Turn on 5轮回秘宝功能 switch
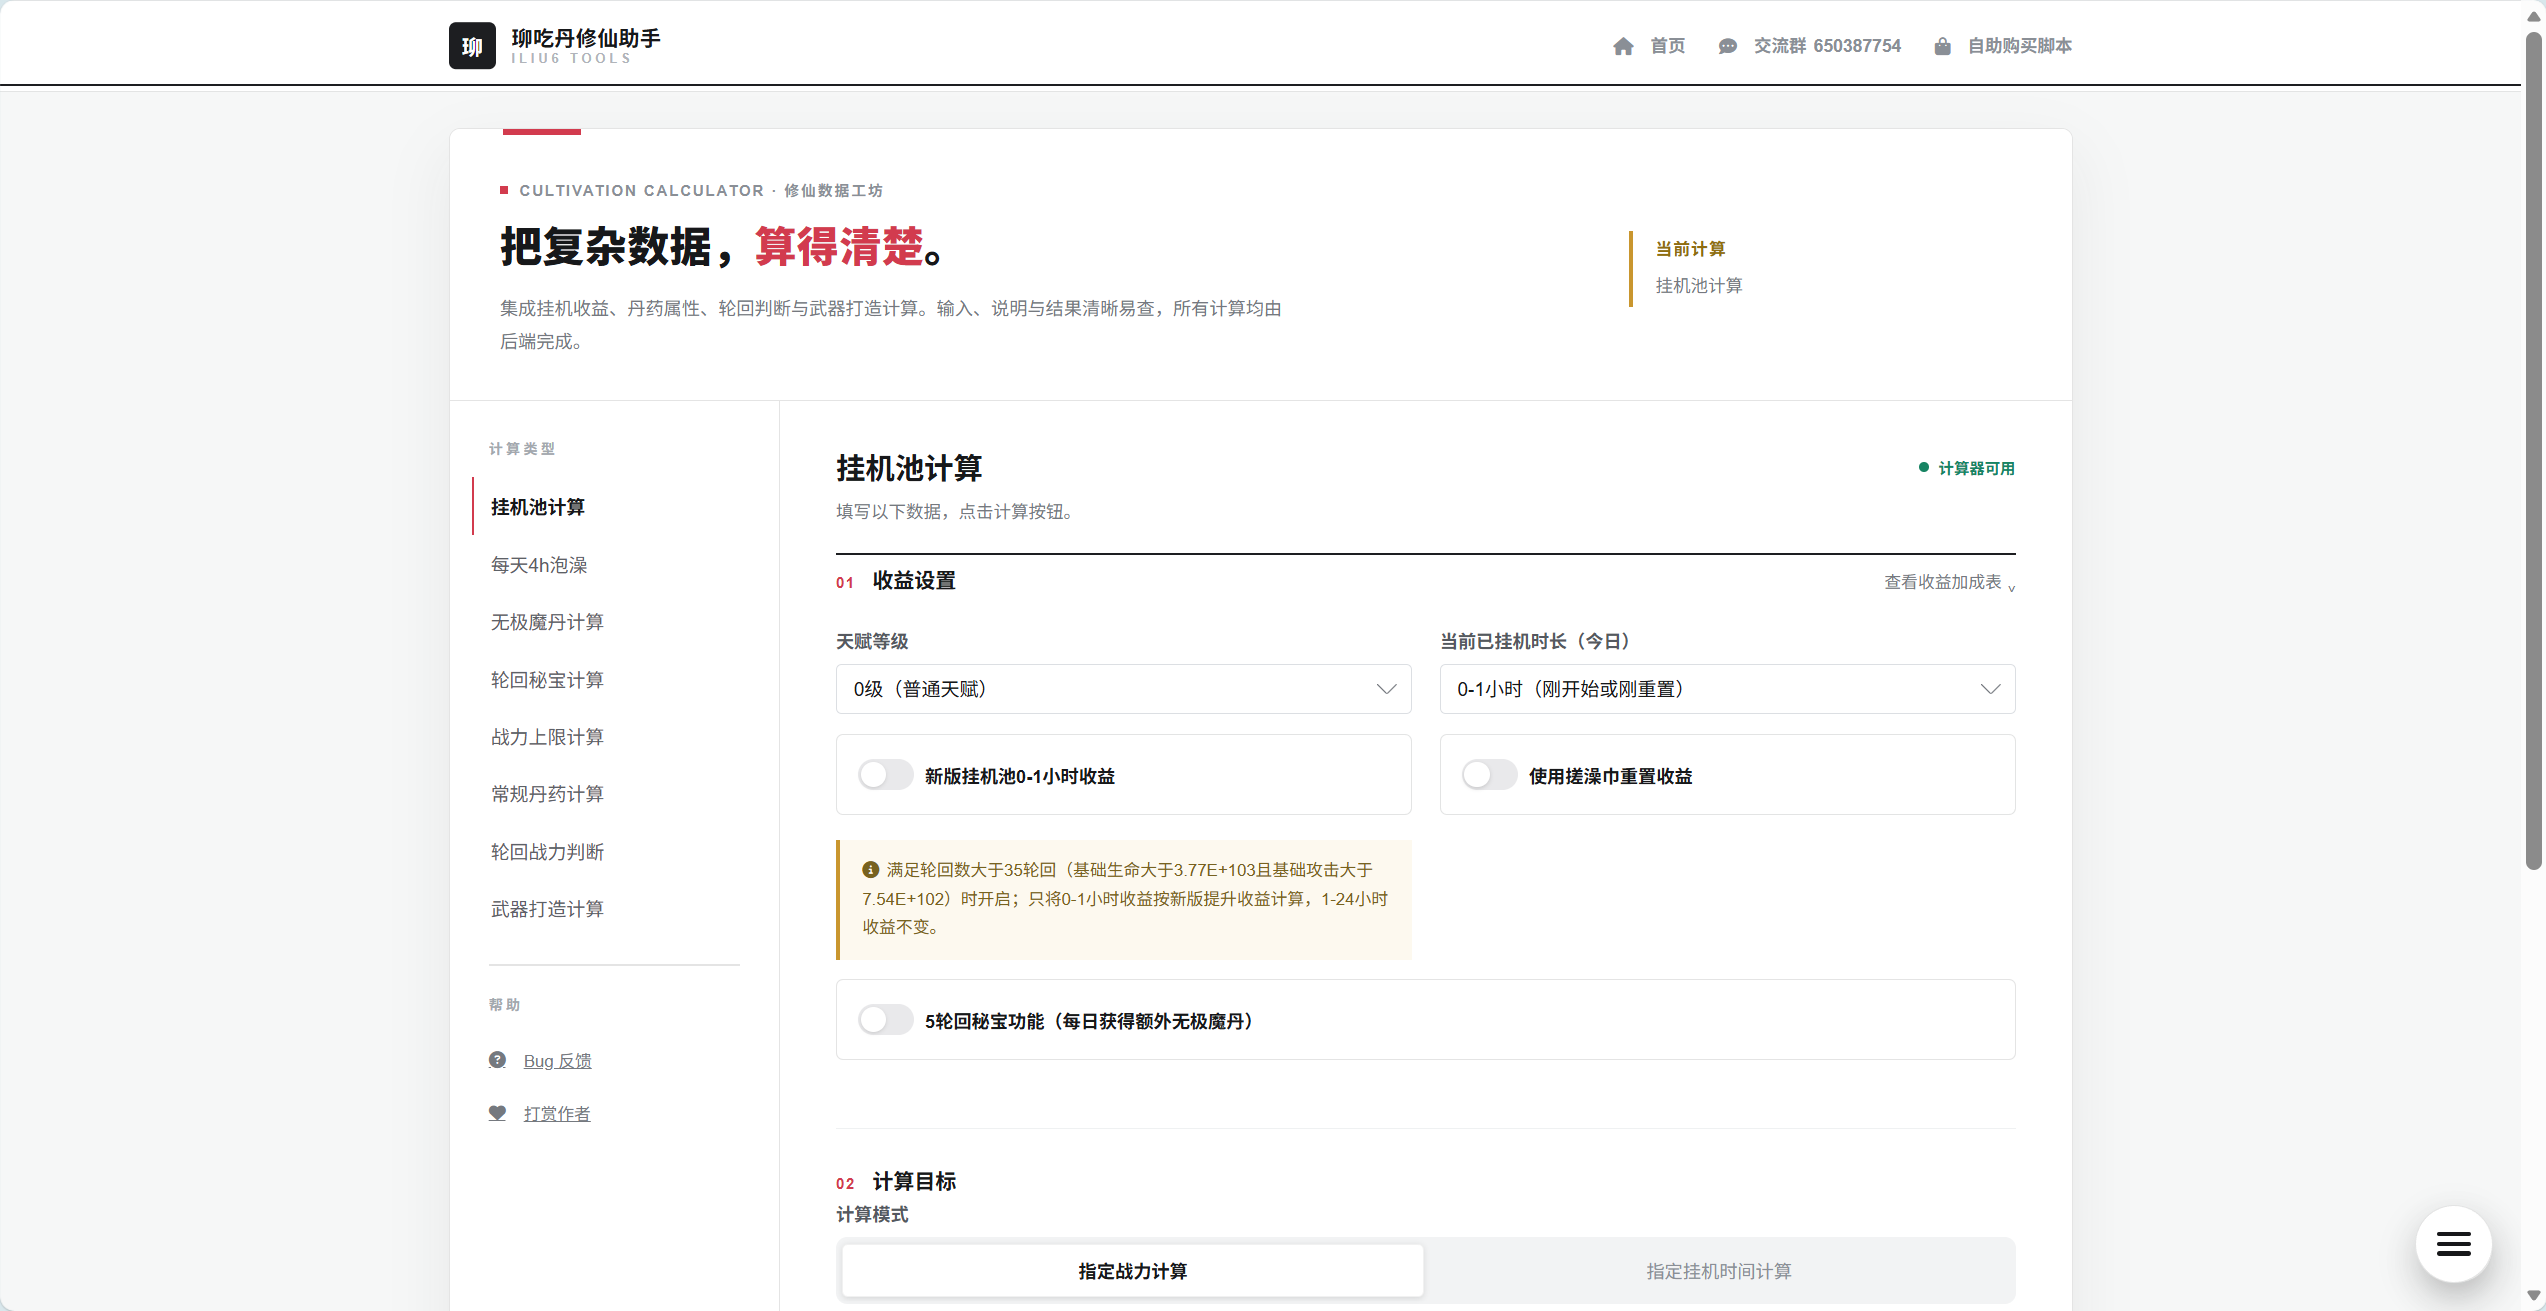The image size is (2546, 1311). pyautogui.click(x=886, y=1020)
